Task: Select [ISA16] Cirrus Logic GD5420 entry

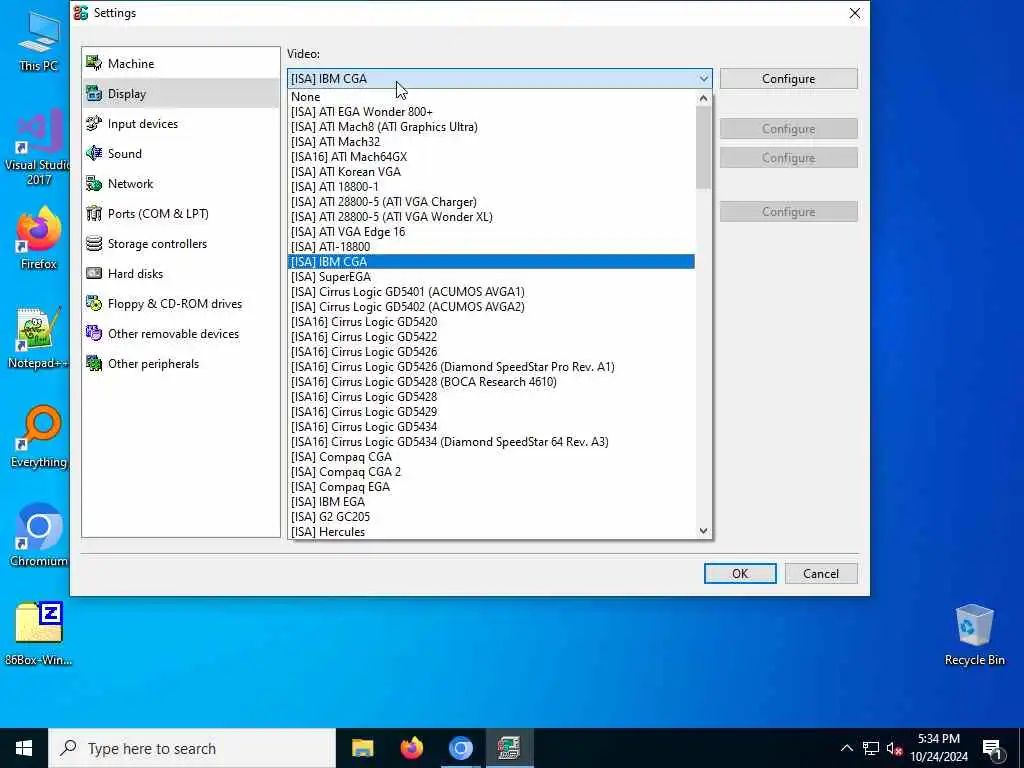Action: [491, 322]
